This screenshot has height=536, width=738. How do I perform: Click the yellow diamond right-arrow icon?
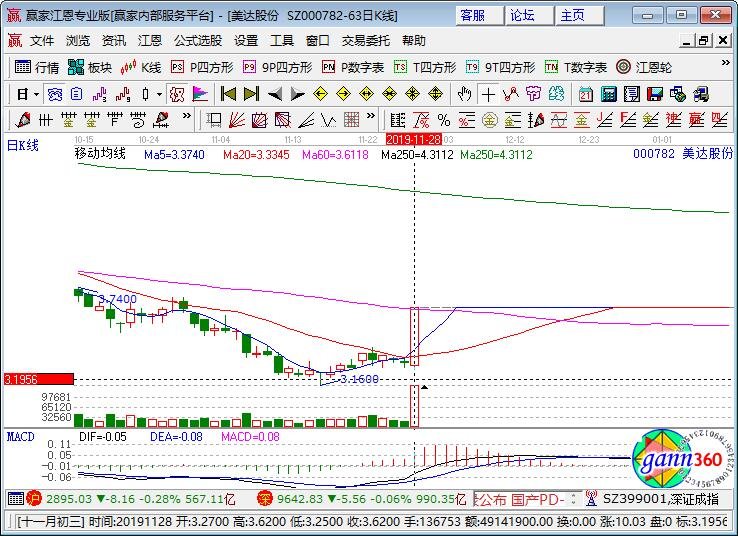[344, 94]
